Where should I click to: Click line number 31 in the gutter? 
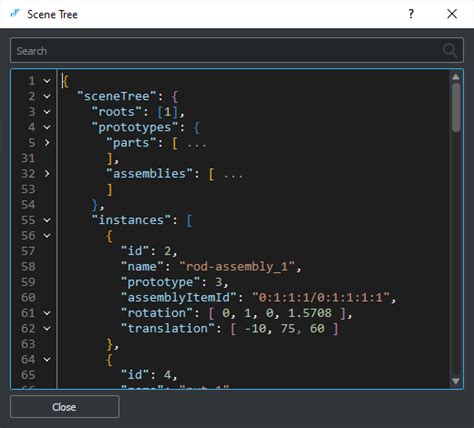click(28, 158)
